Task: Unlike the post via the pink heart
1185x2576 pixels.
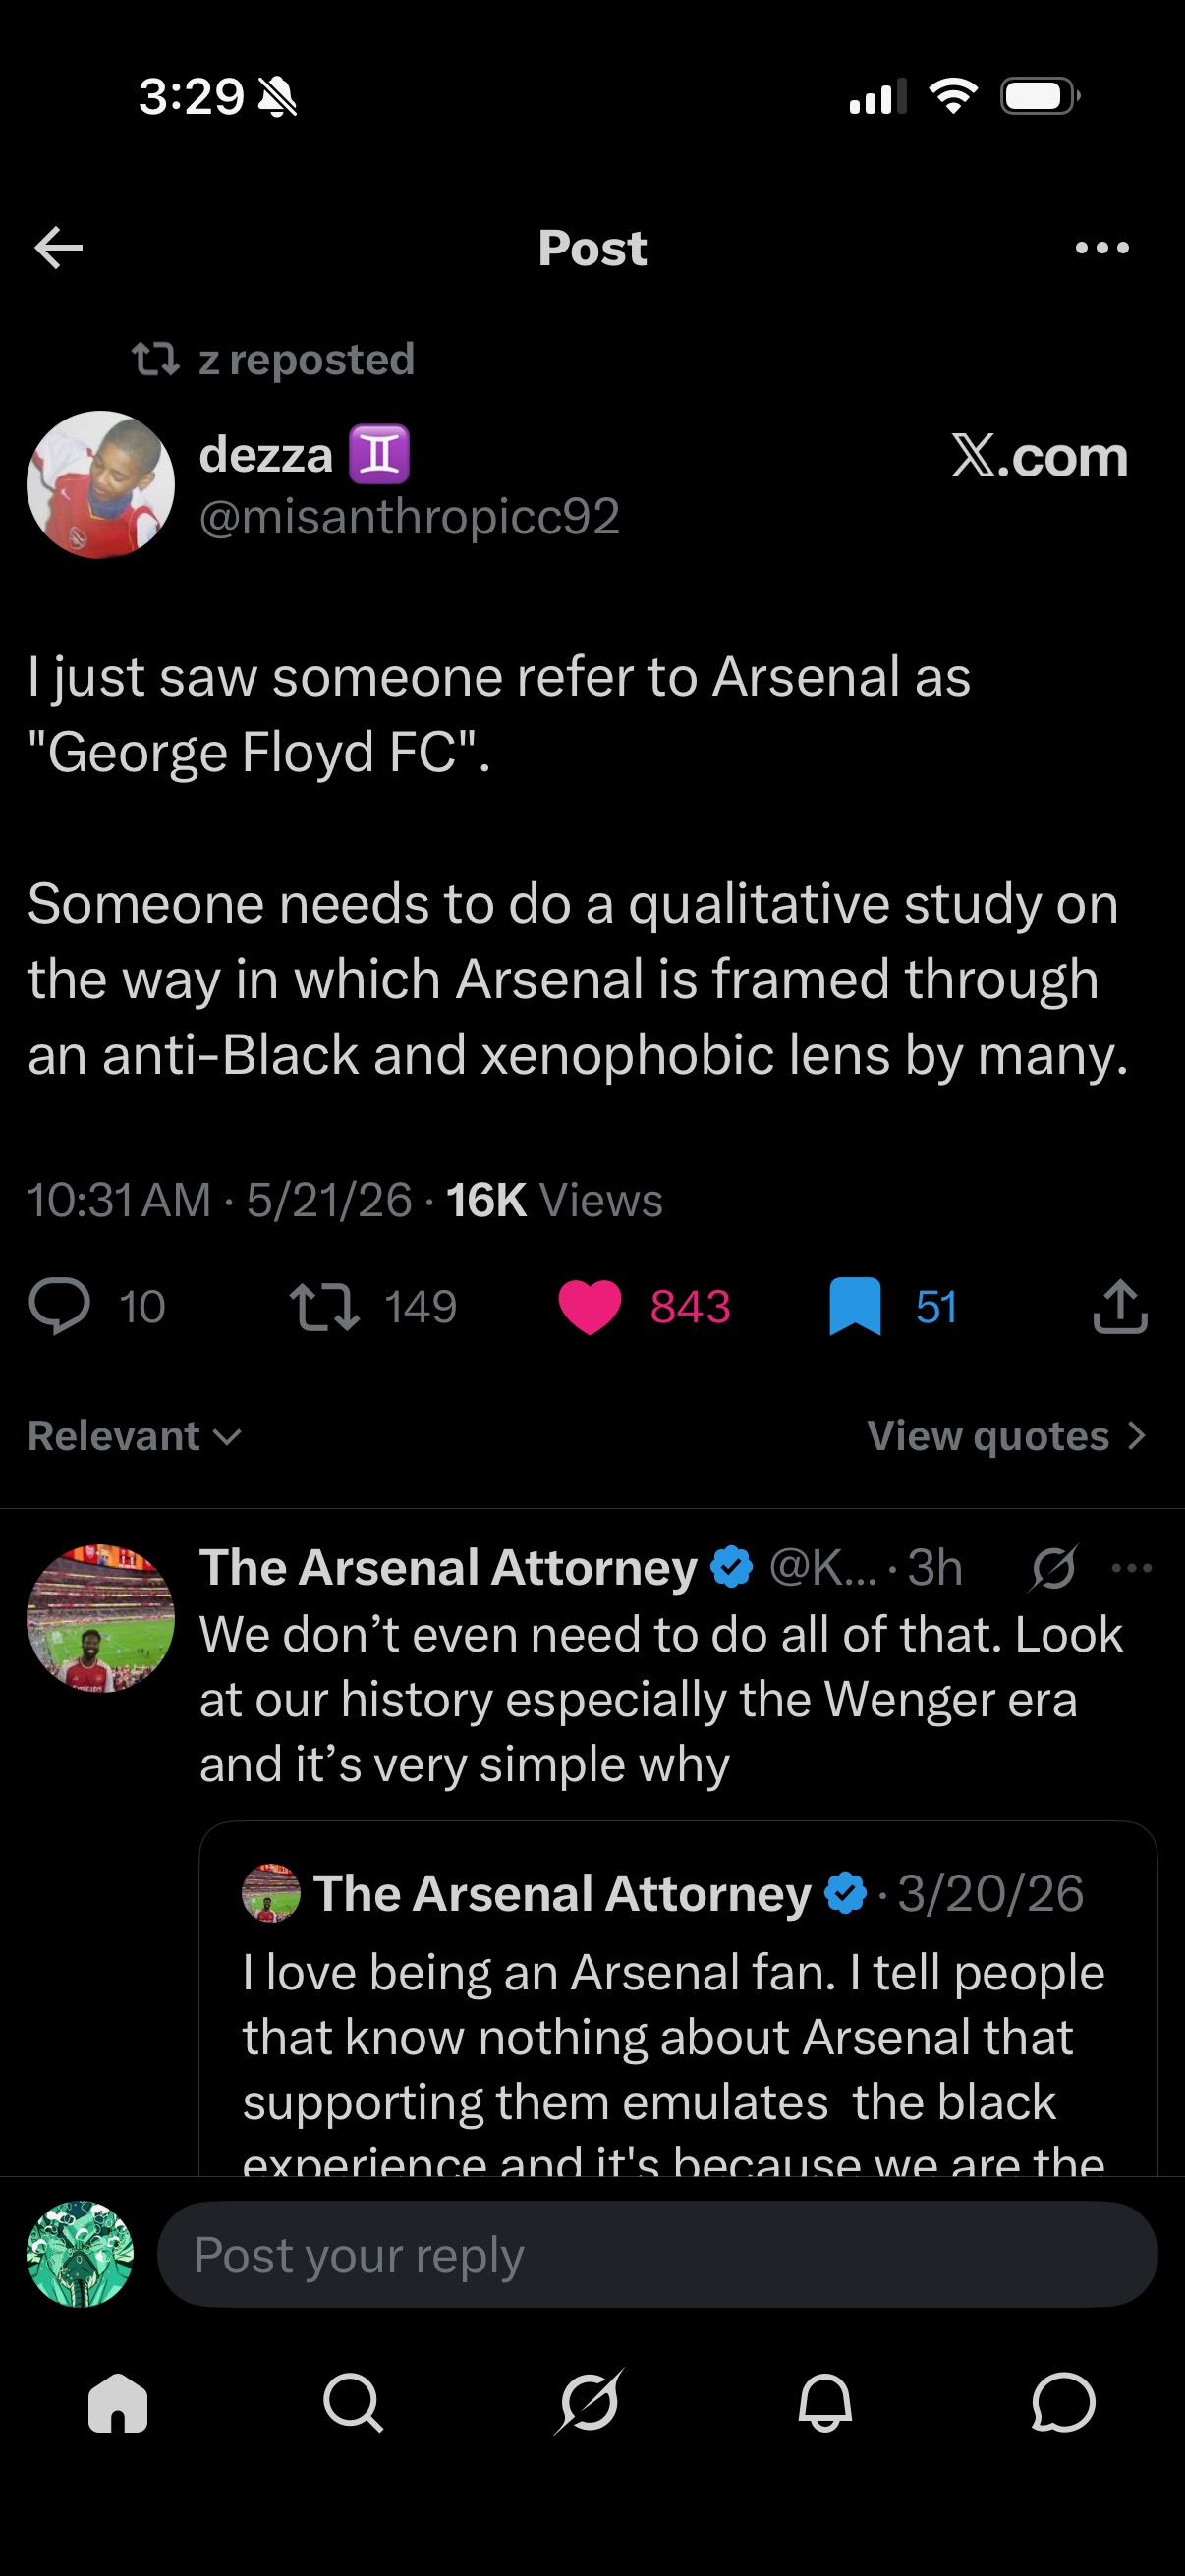Action: [589, 1307]
